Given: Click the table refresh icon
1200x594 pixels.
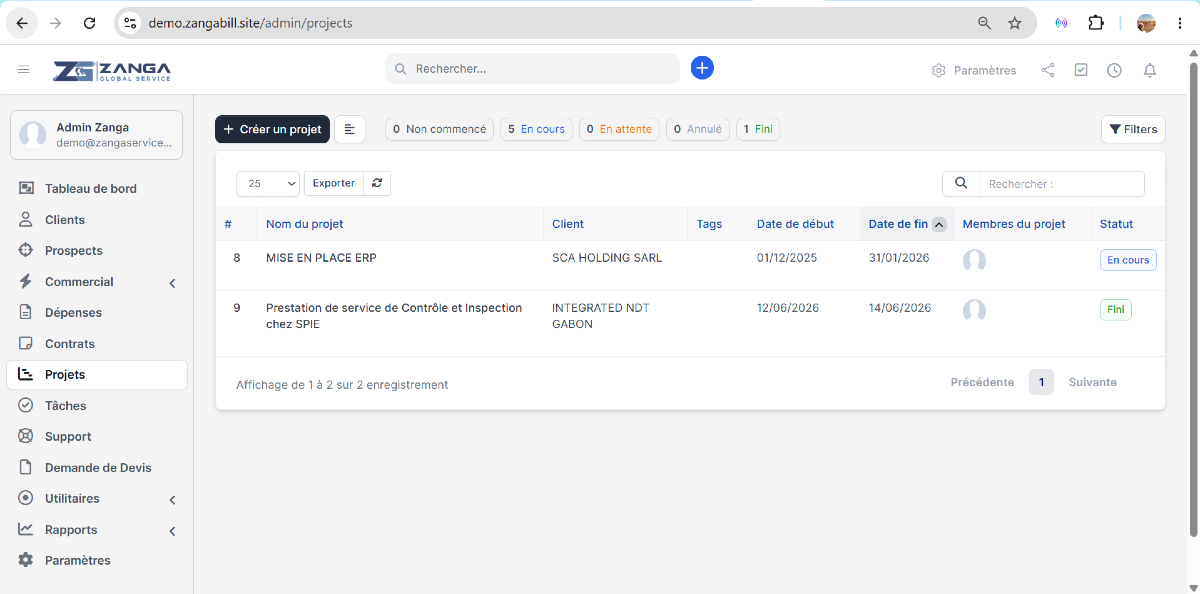Looking at the screenshot, I should pos(377,183).
